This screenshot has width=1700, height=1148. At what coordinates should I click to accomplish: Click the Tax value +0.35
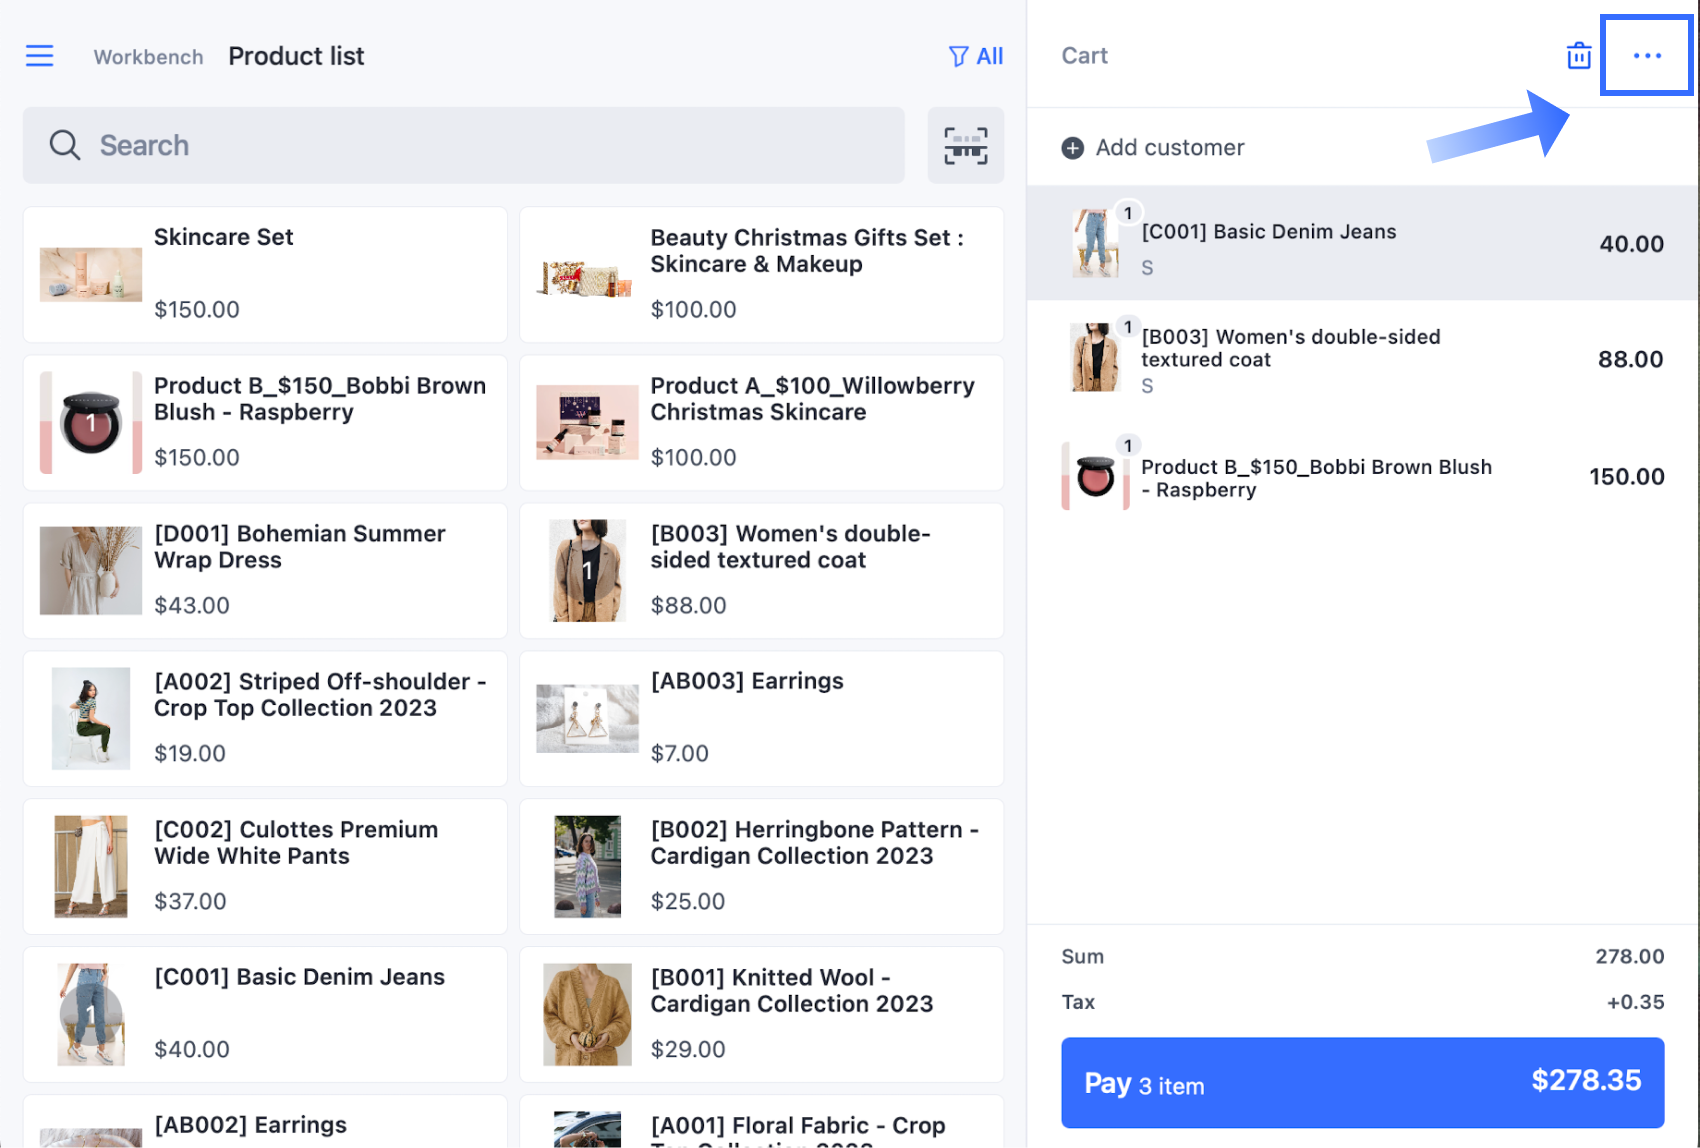[x=1636, y=1002]
